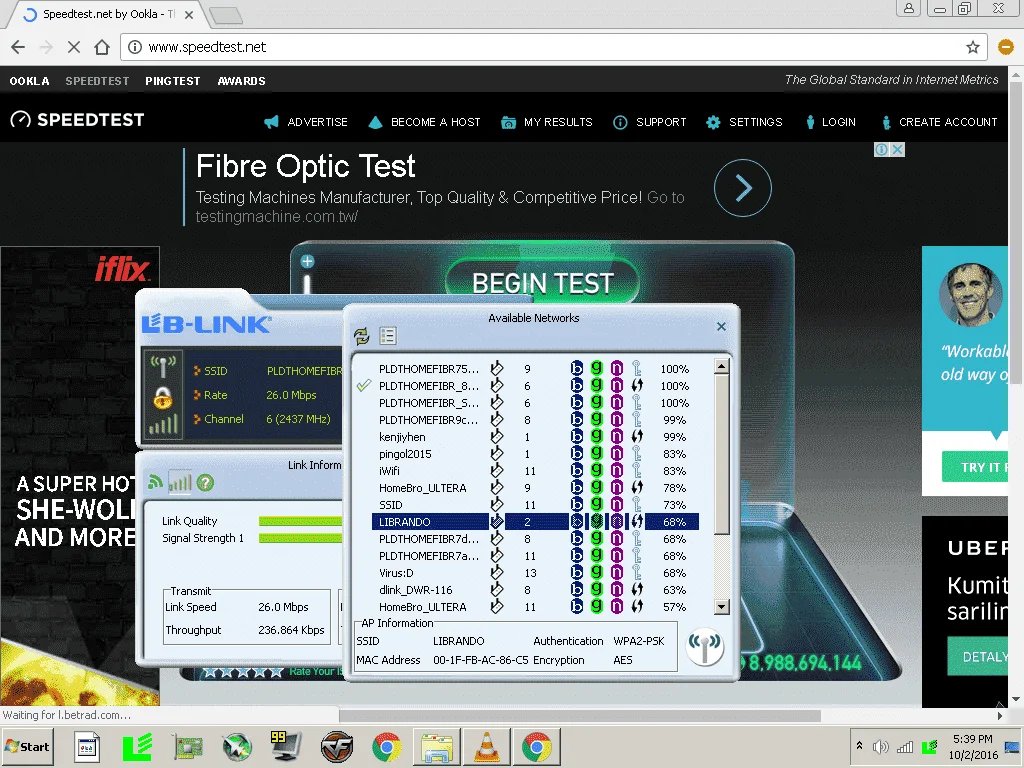Open the site survey icon in LB-LINK panel

coord(155,483)
